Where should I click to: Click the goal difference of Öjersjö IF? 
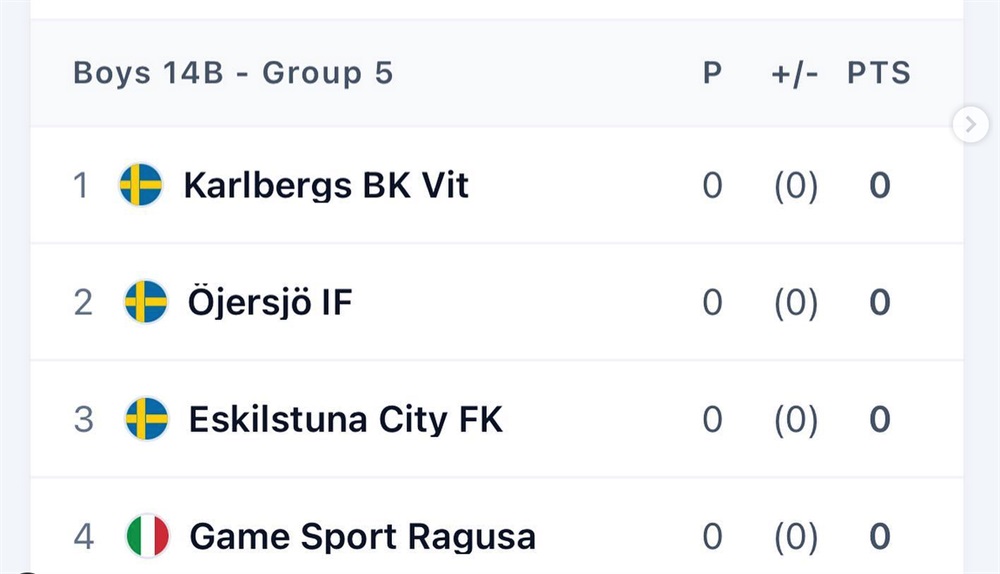796,303
